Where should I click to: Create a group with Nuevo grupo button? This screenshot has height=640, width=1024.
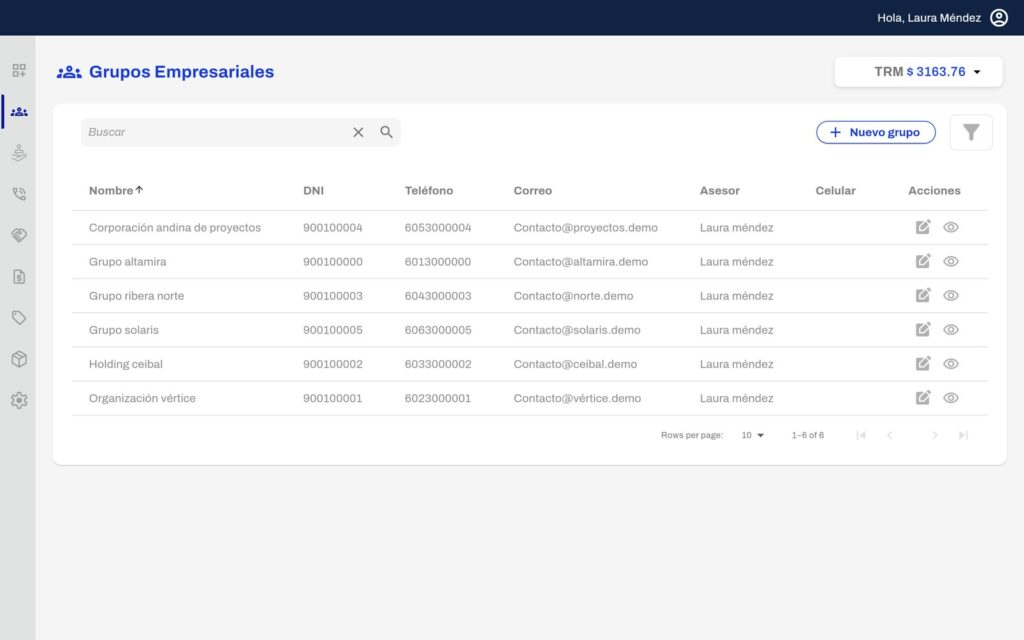pyautogui.click(x=876, y=133)
